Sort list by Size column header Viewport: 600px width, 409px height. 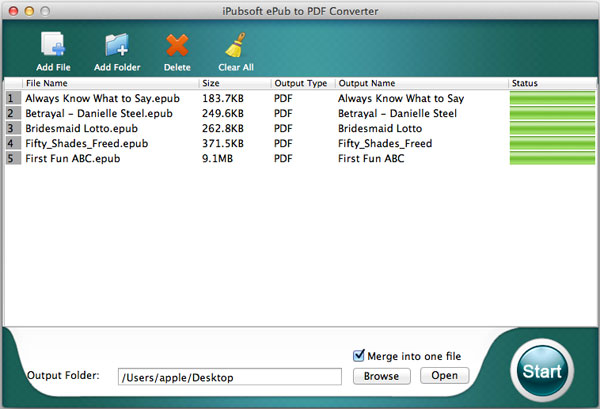click(x=234, y=83)
